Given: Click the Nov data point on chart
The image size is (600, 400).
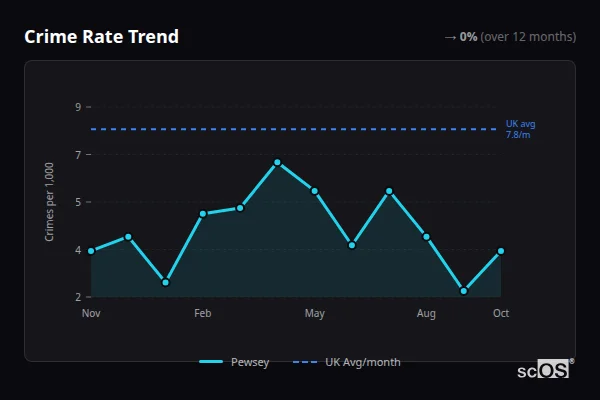Looking at the screenshot, I should 91,251.
